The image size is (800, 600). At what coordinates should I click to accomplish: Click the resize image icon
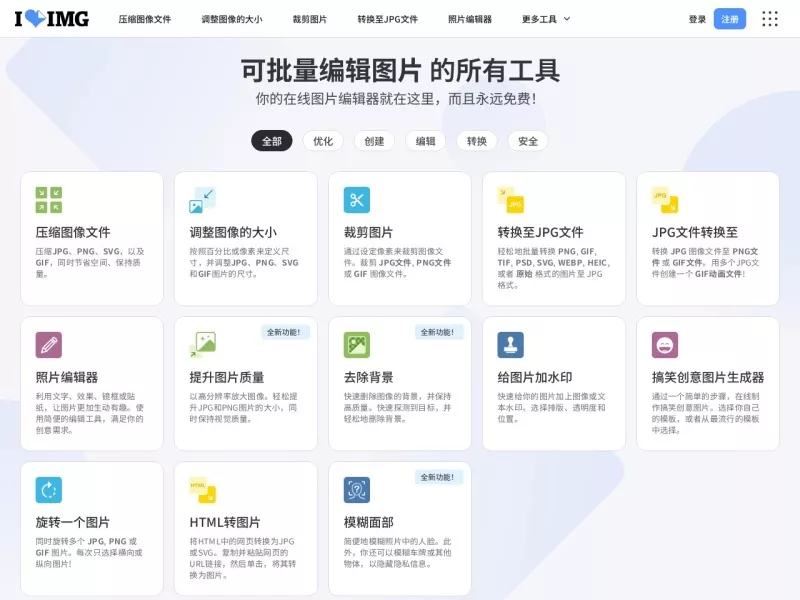(x=203, y=199)
